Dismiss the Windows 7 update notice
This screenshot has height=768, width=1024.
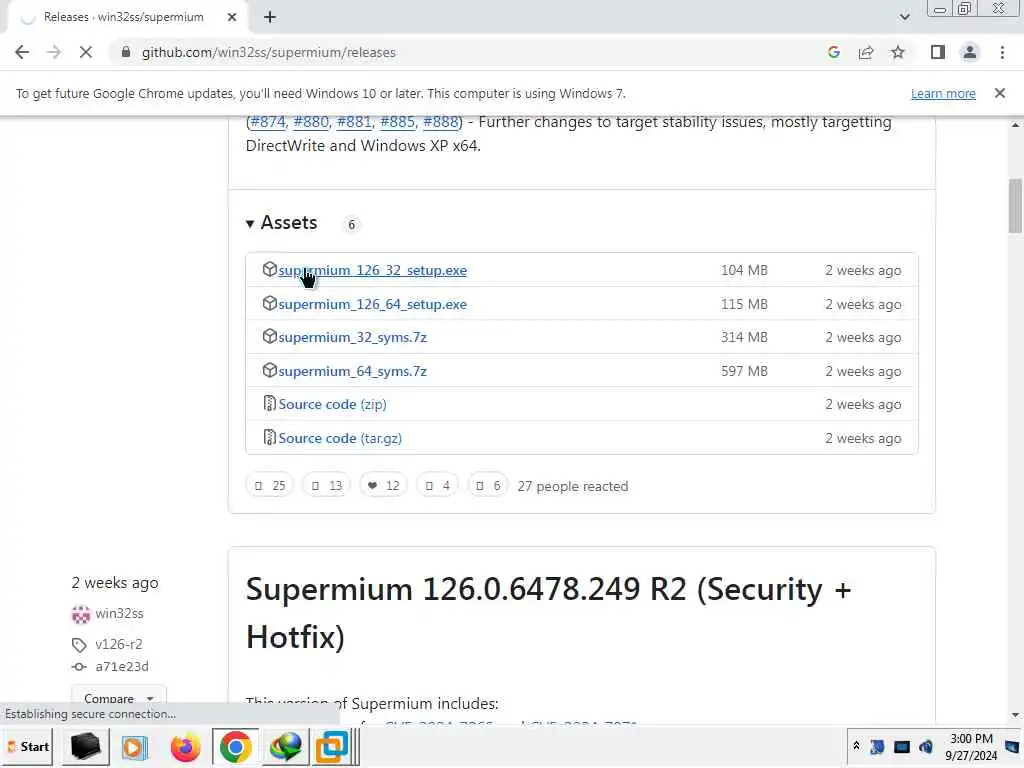point(999,93)
